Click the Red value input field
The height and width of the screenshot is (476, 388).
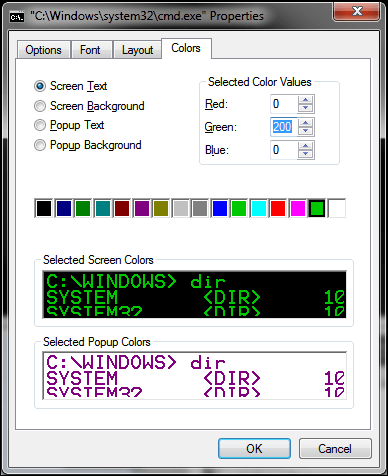coord(283,104)
